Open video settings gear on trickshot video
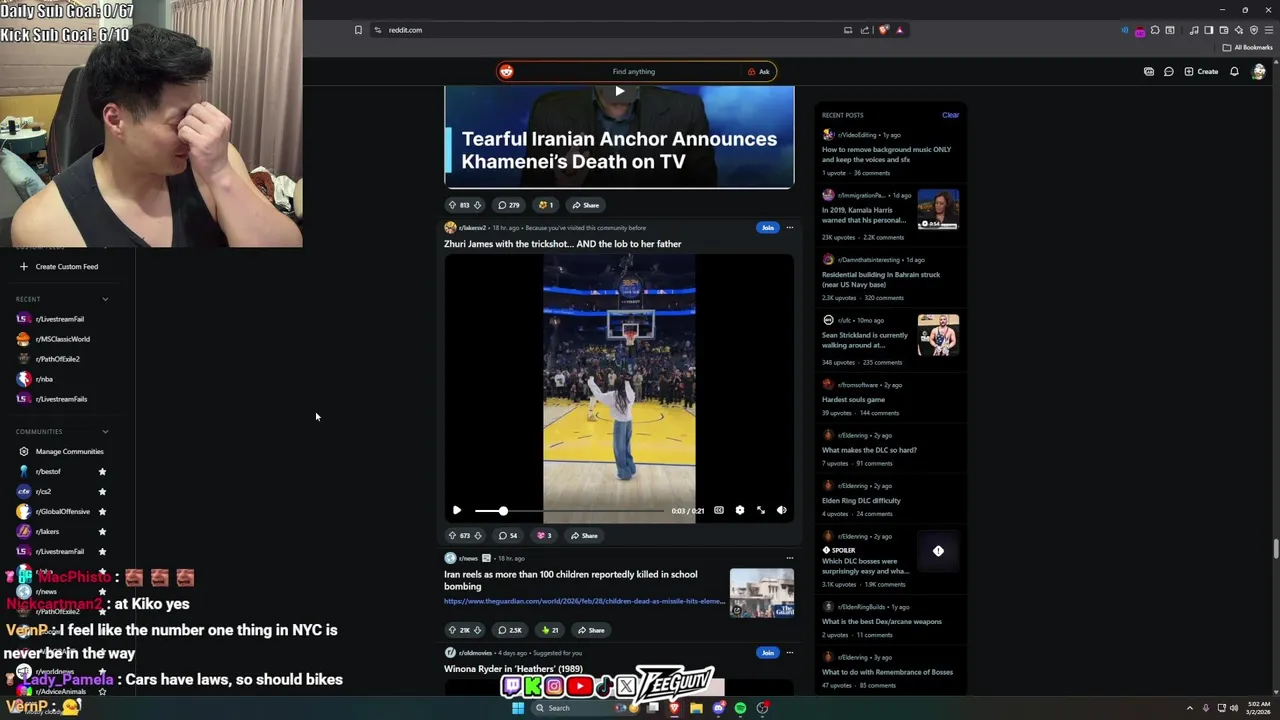 click(739, 510)
